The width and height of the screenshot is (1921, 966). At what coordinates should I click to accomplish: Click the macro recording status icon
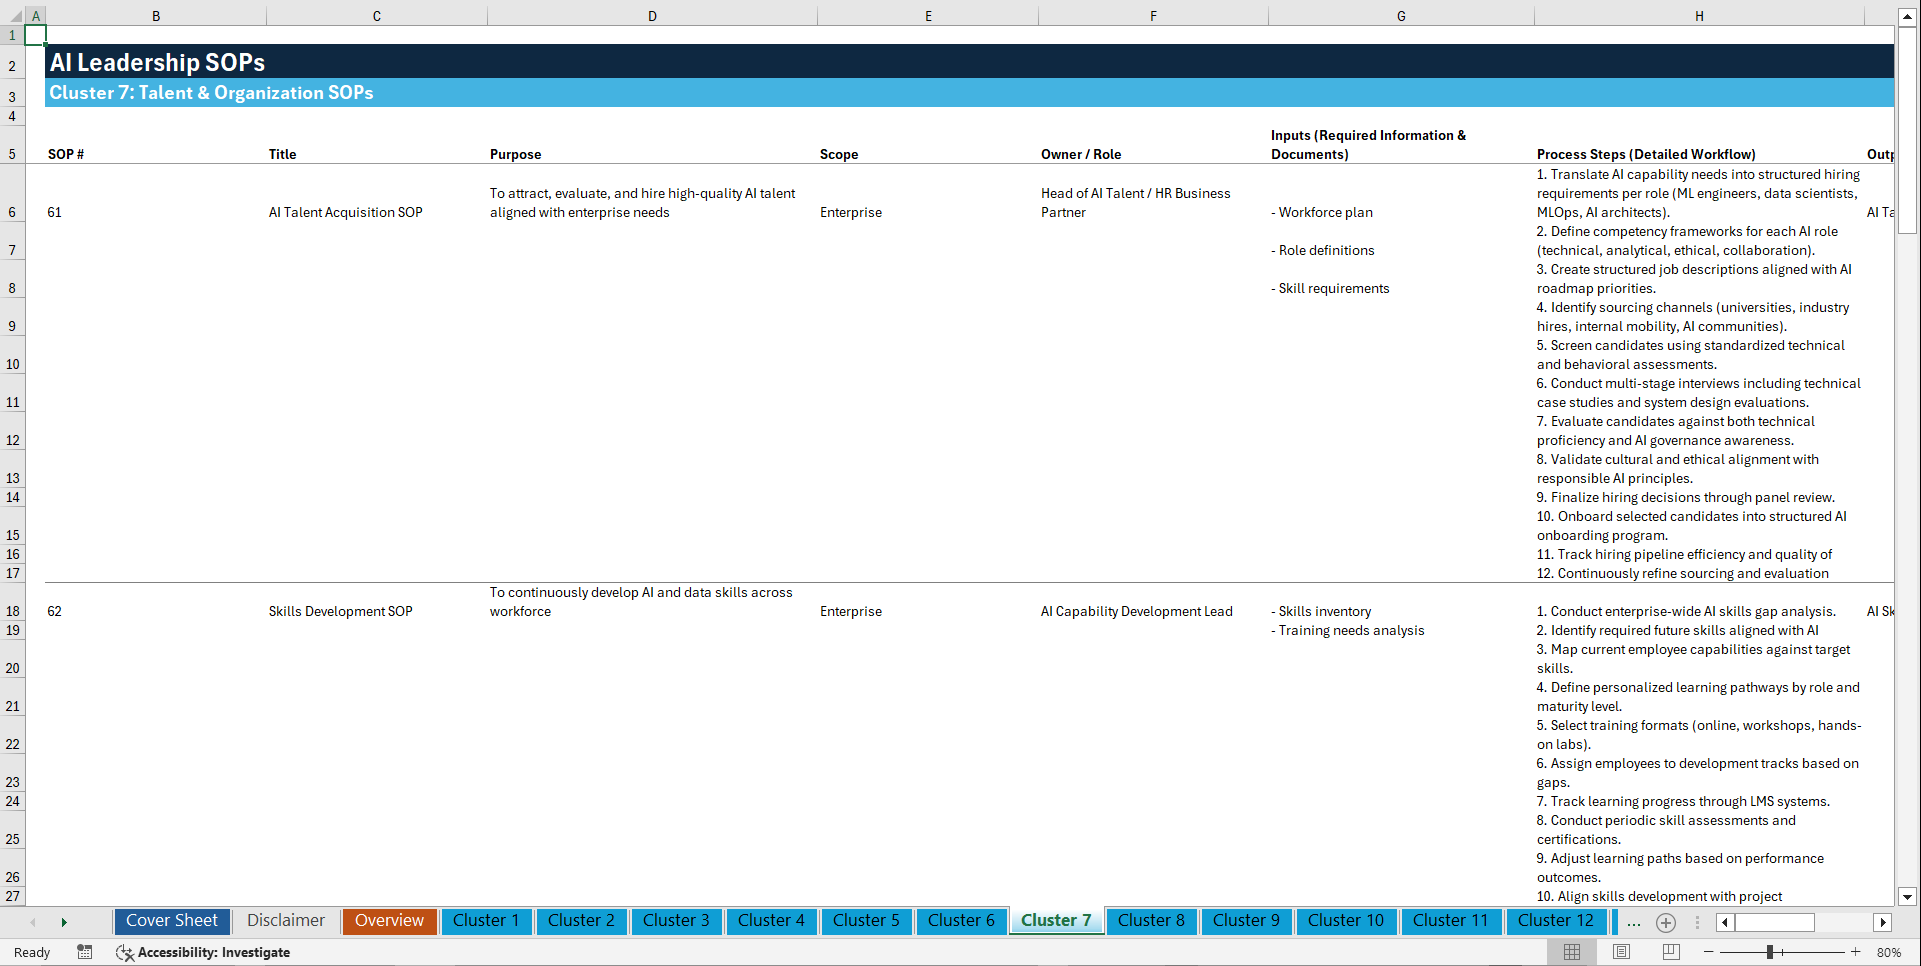pos(85,952)
